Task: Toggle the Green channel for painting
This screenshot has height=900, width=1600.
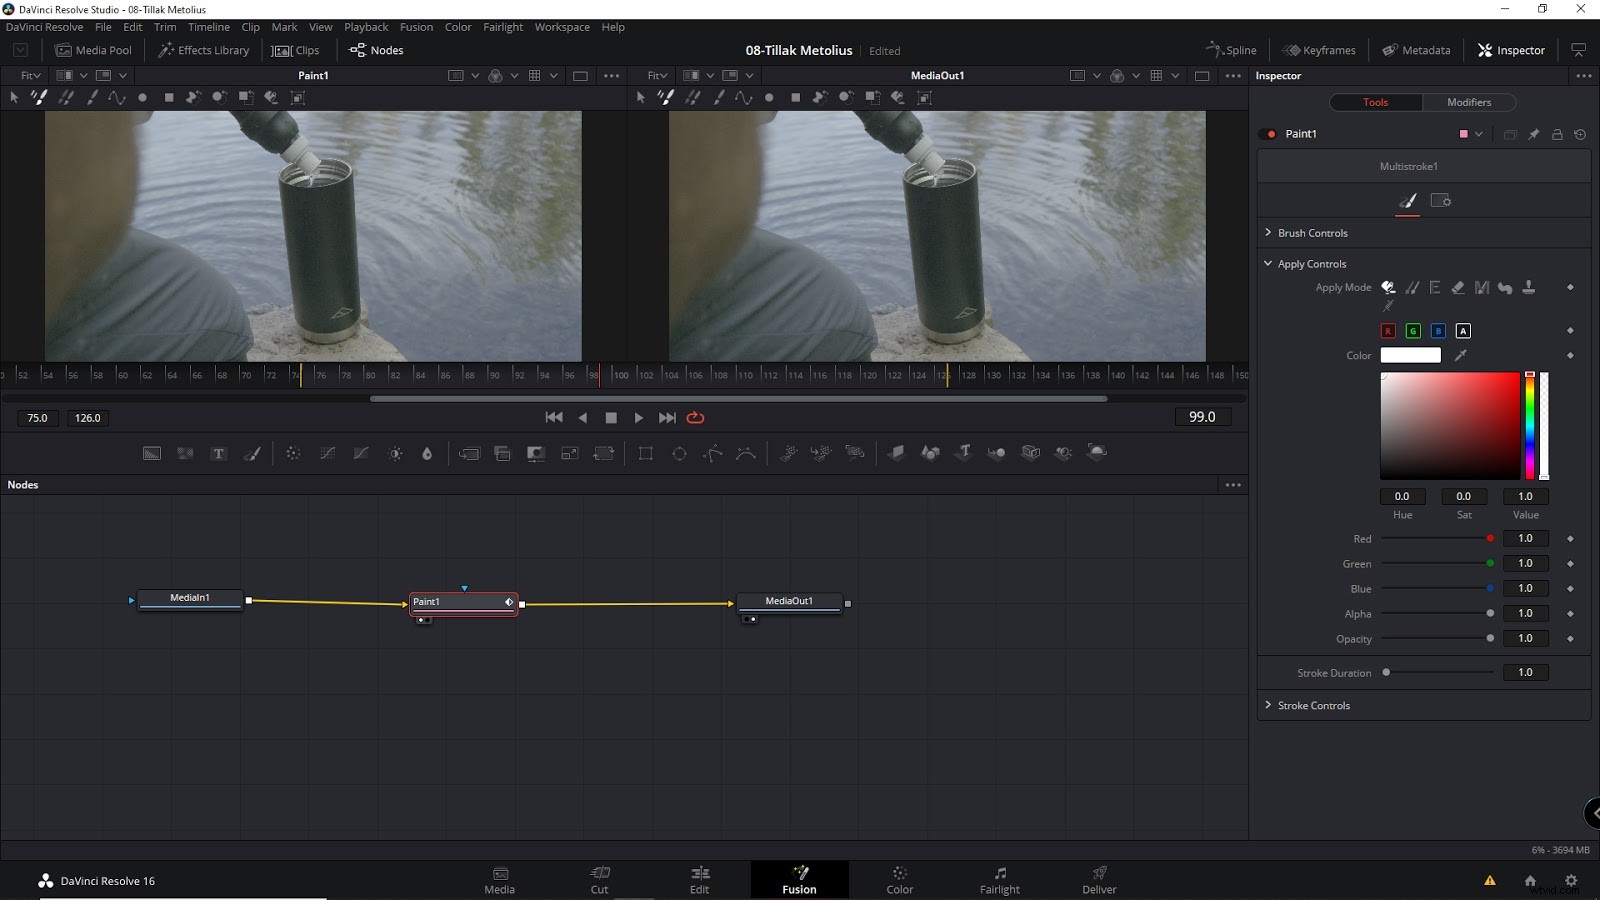Action: click(1412, 330)
